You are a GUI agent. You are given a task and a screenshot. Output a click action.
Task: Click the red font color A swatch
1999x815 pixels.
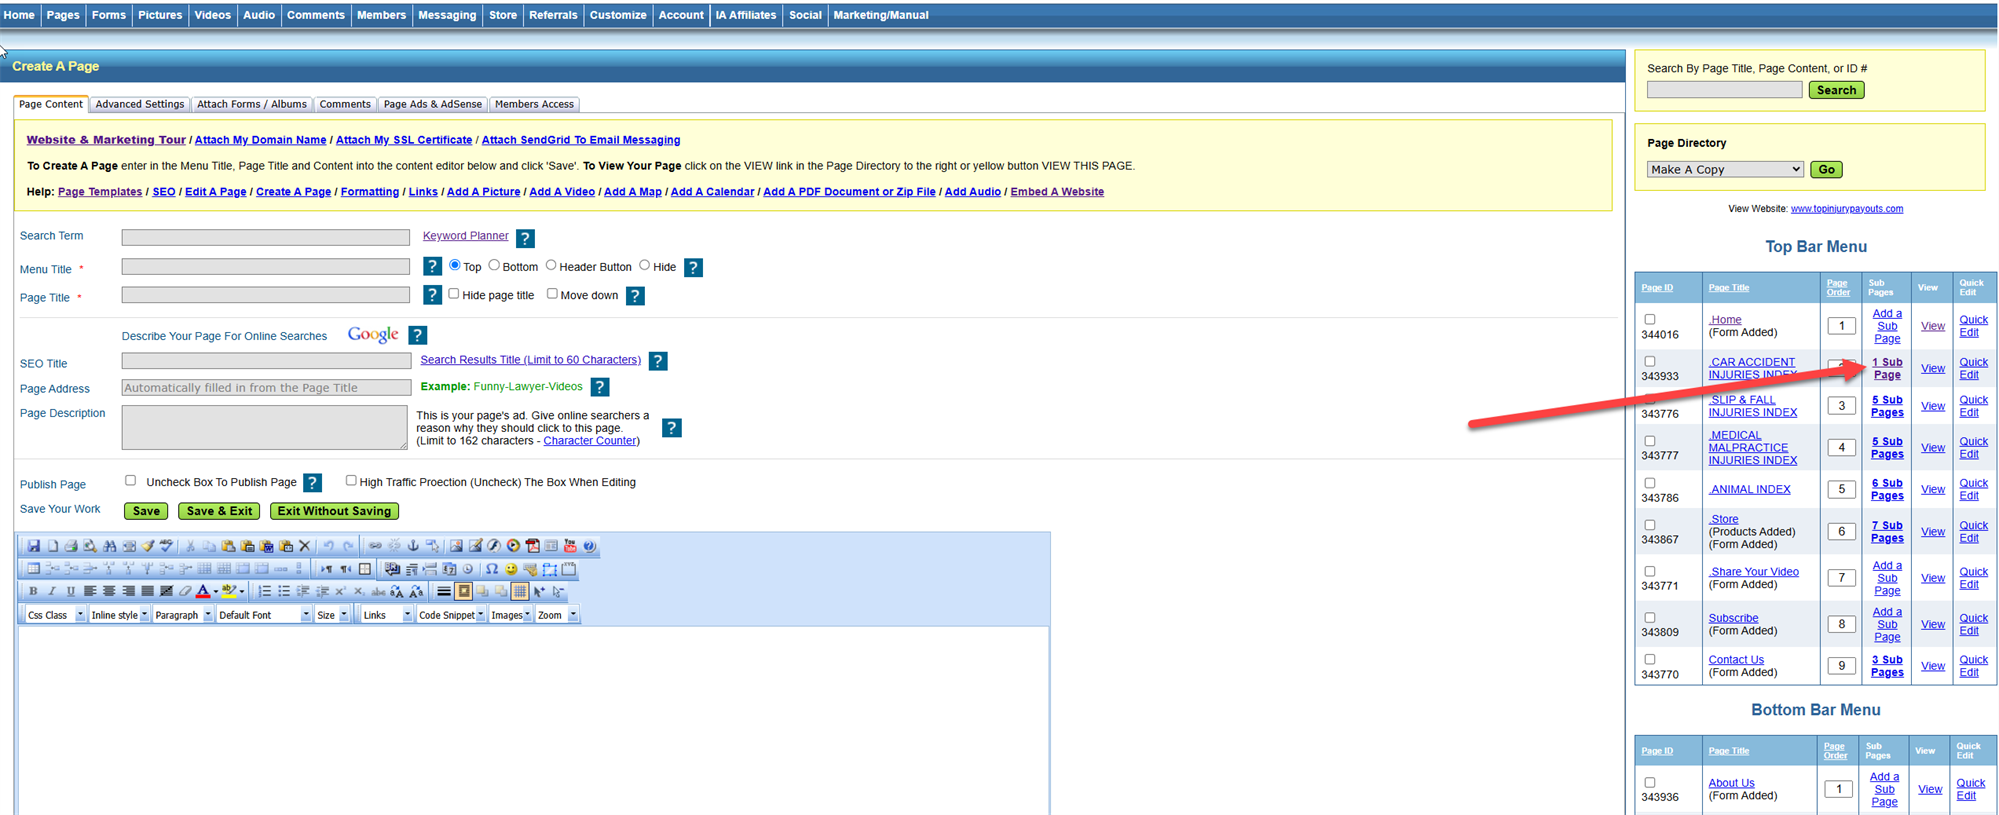tap(203, 591)
